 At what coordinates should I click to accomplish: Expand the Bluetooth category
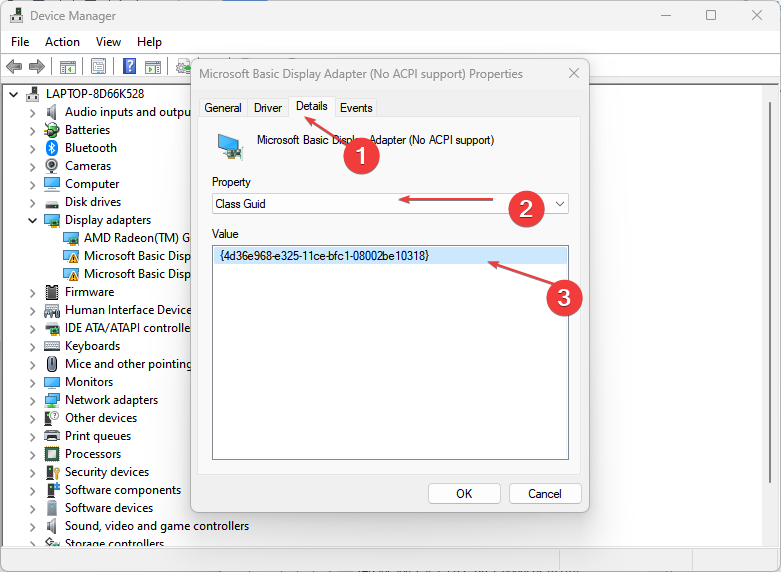tap(32, 149)
